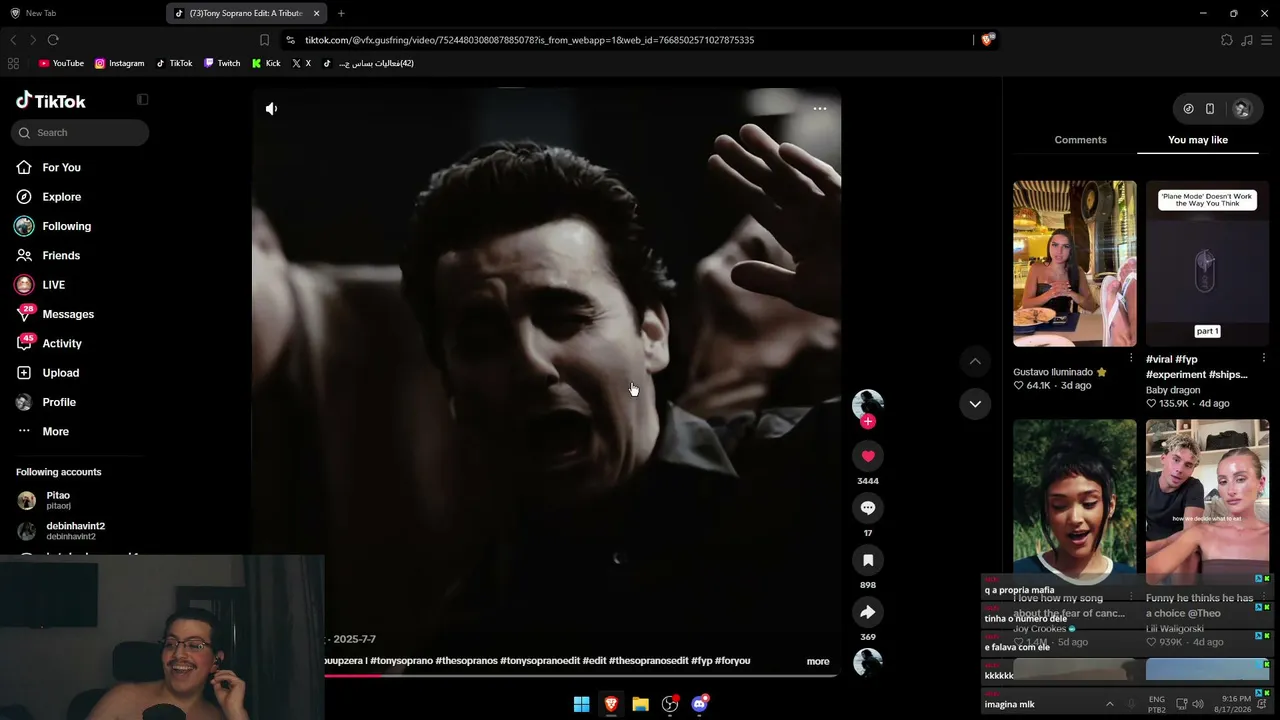The height and width of the screenshot is (720, 1280).
Task: Go to the previous video with up arrow
Action: click(975, 361)
